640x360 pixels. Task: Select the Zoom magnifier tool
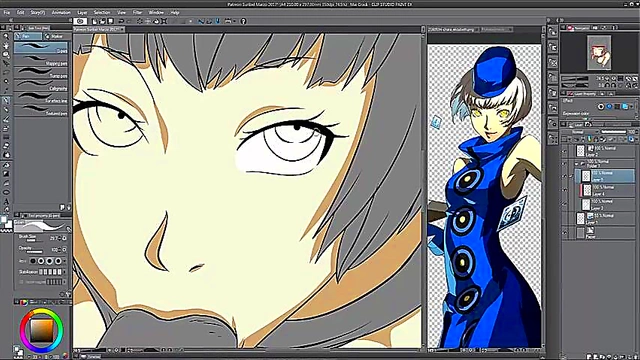coord(6,36)
